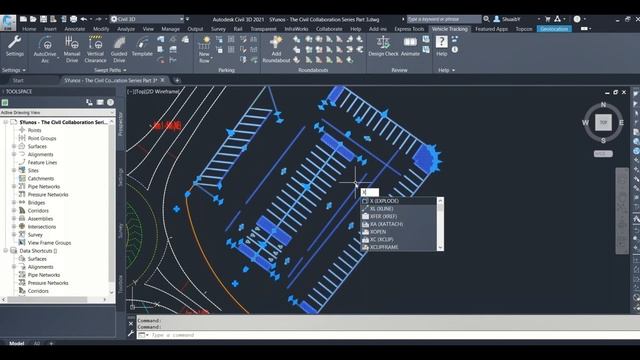Start the Guided Drive tool

tap(119, 49)
